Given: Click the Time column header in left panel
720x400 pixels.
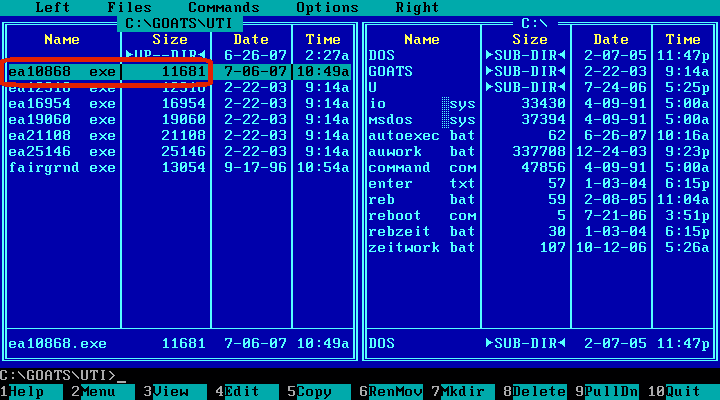Looking at the screenshot, I should (x=323, y=39).
